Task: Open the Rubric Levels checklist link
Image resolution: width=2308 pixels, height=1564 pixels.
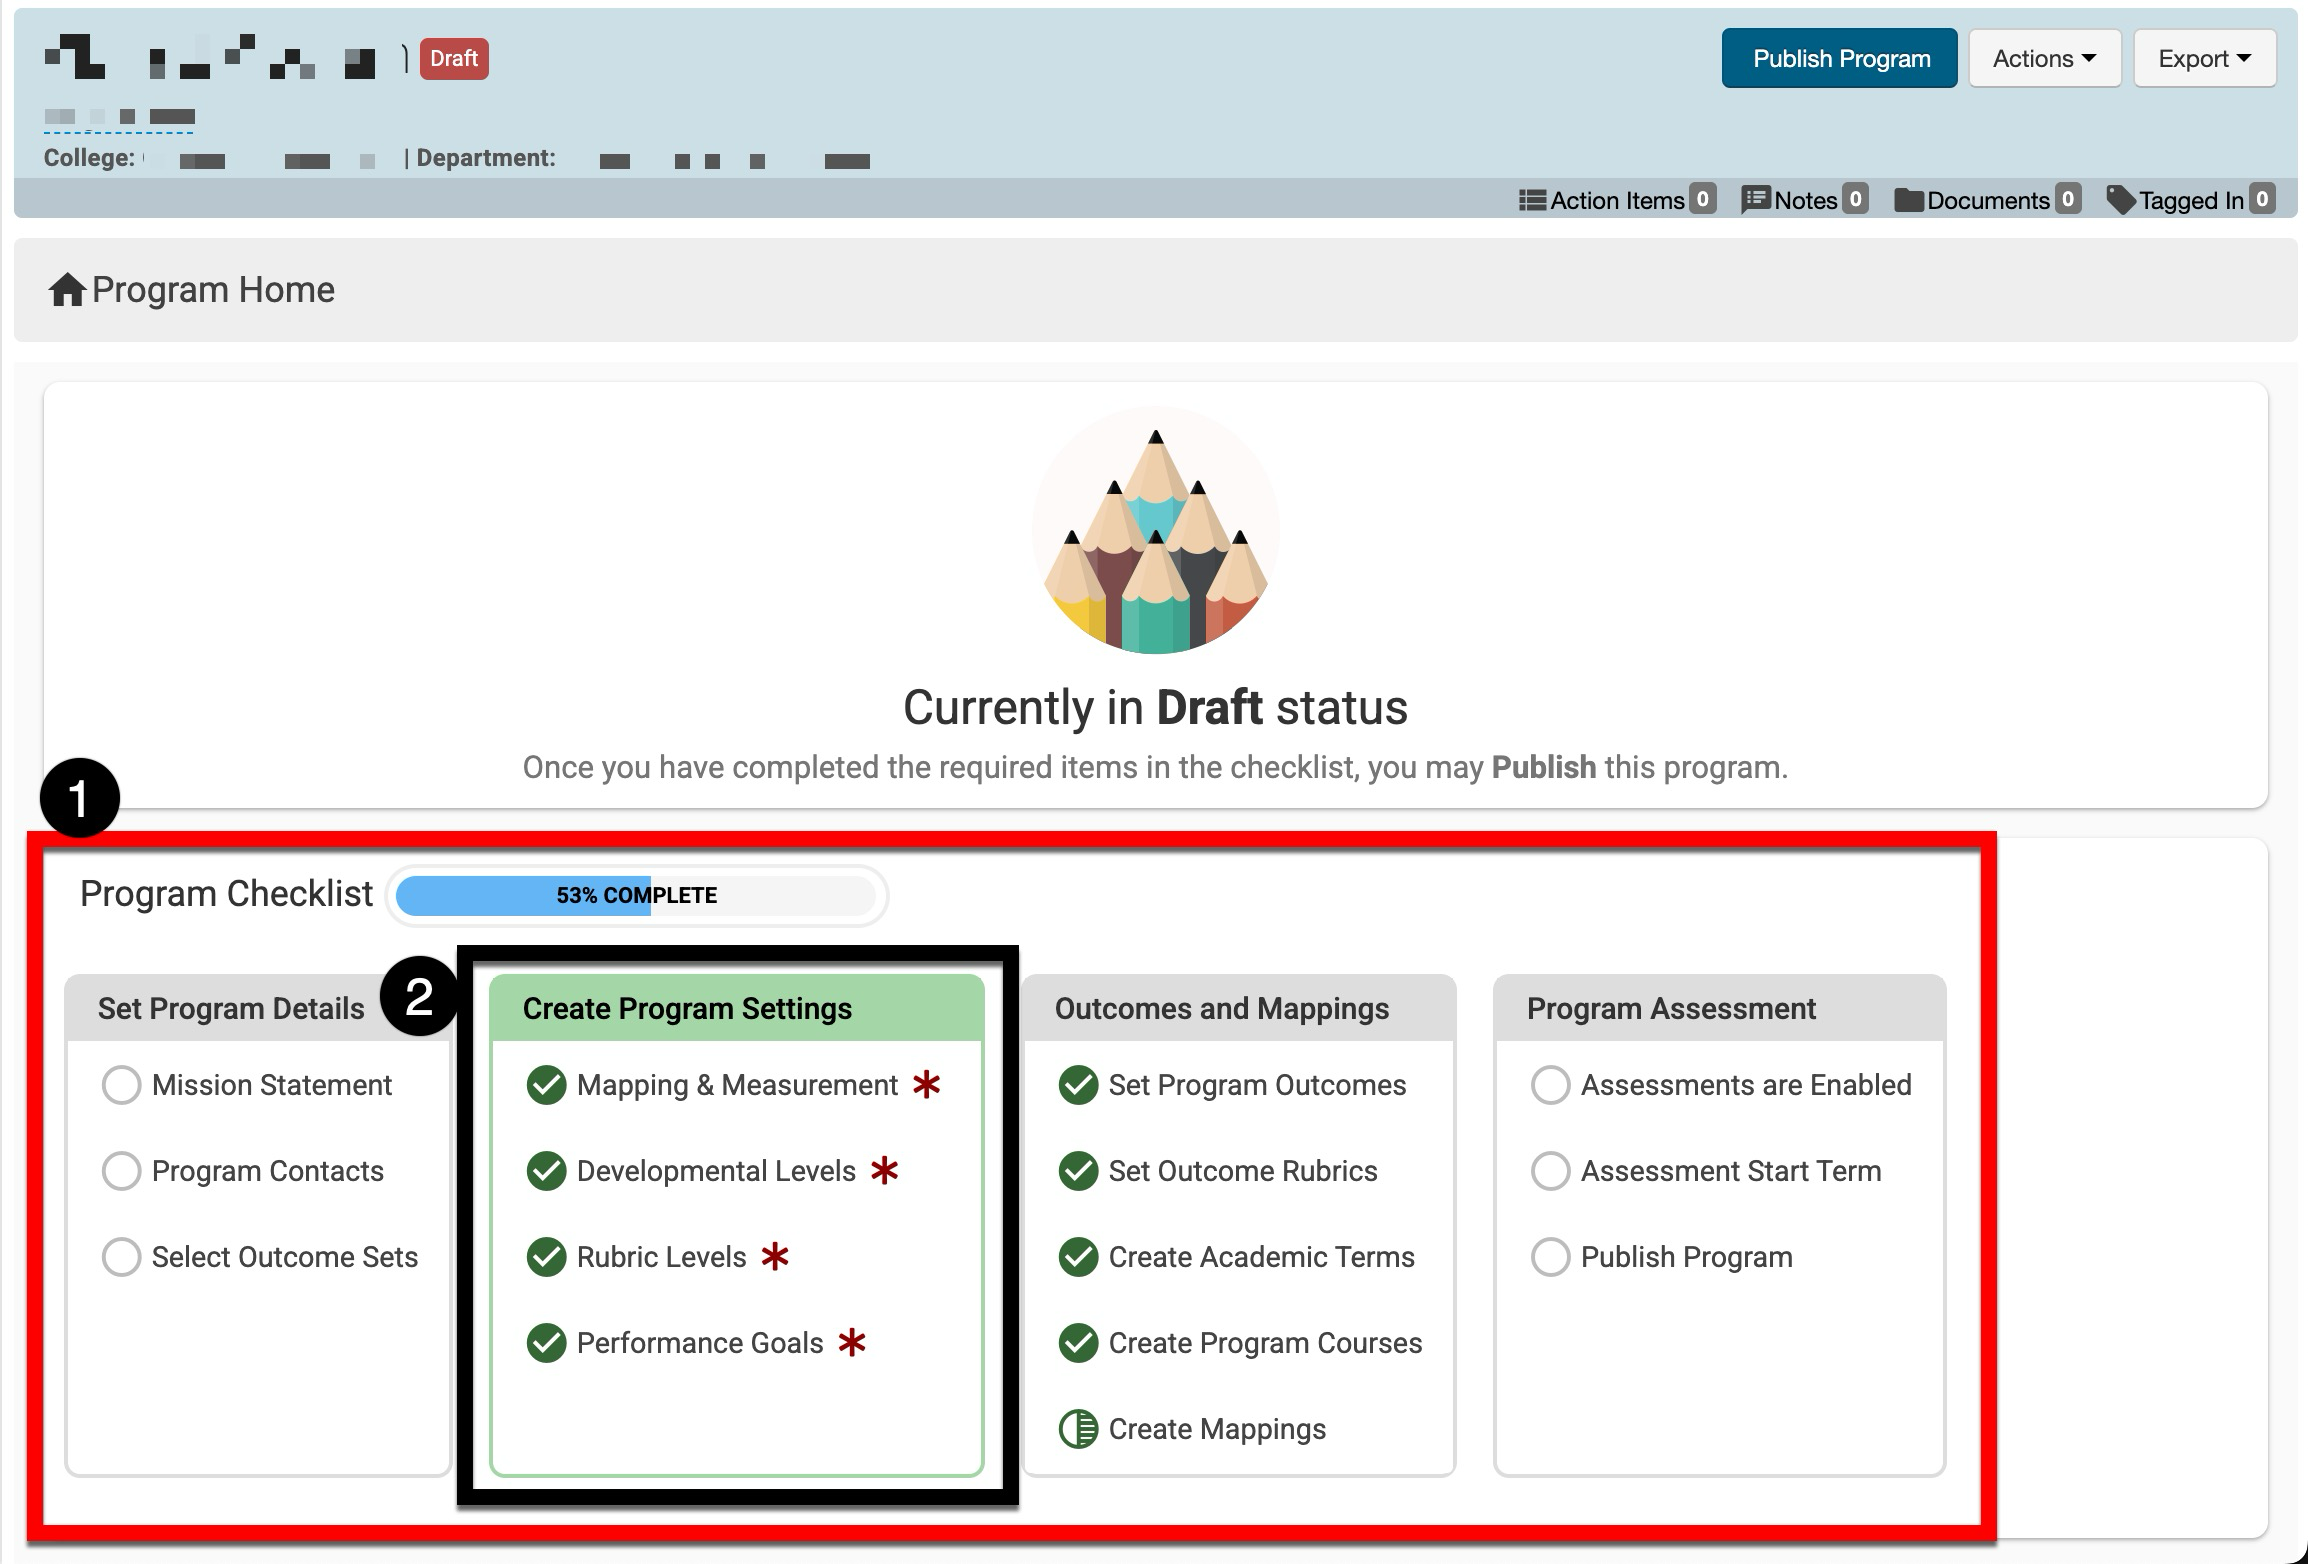Action: [661, 1257]
